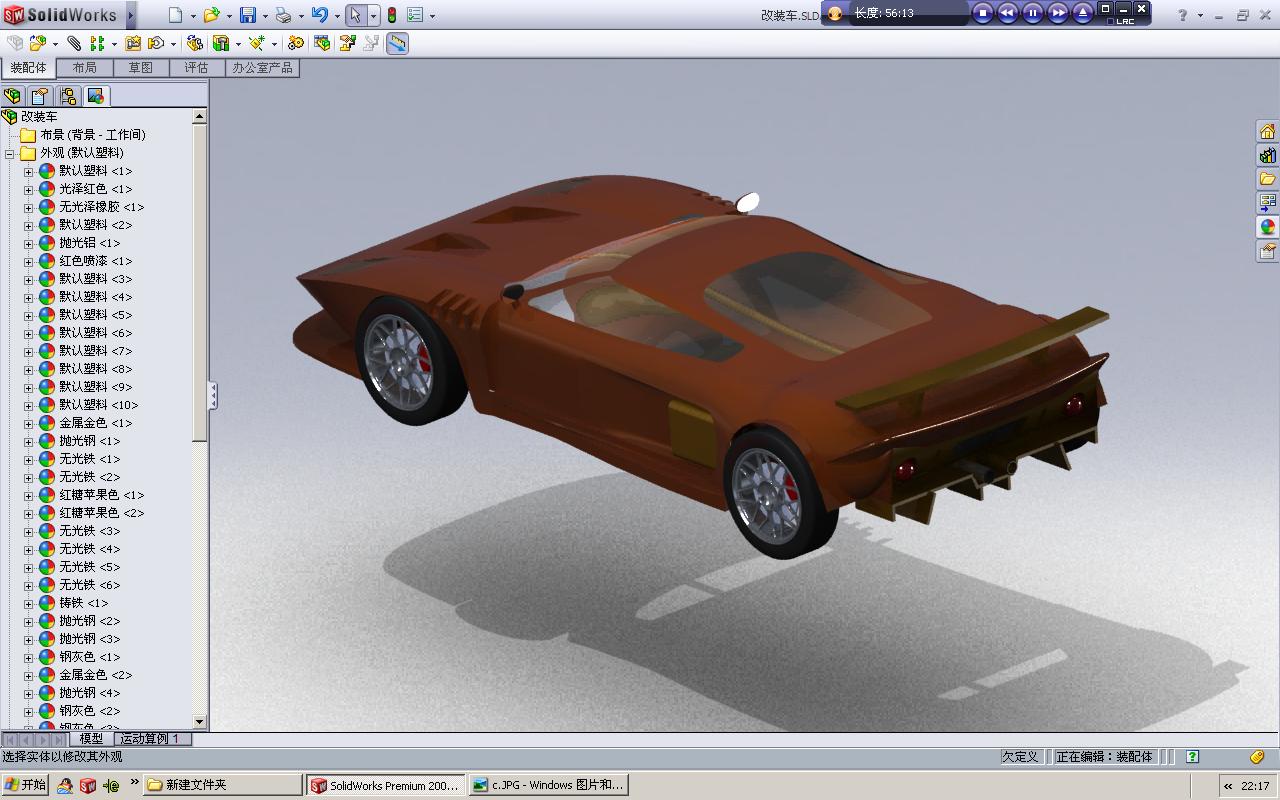Expand the 金属金色 <1> appearance node
This screenshot has height=800, width=1280.
tap(28, 423)
